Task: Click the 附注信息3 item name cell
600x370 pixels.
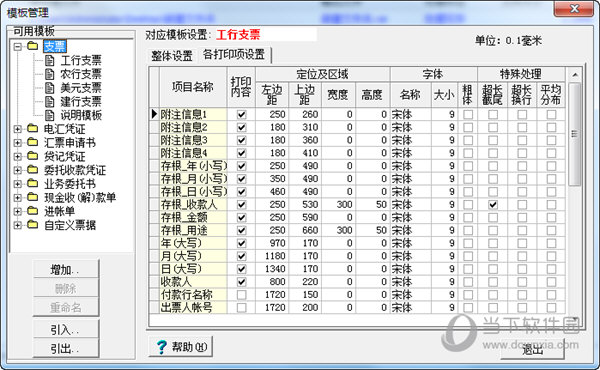Action: pyautogui.click(x=193, y=140)
